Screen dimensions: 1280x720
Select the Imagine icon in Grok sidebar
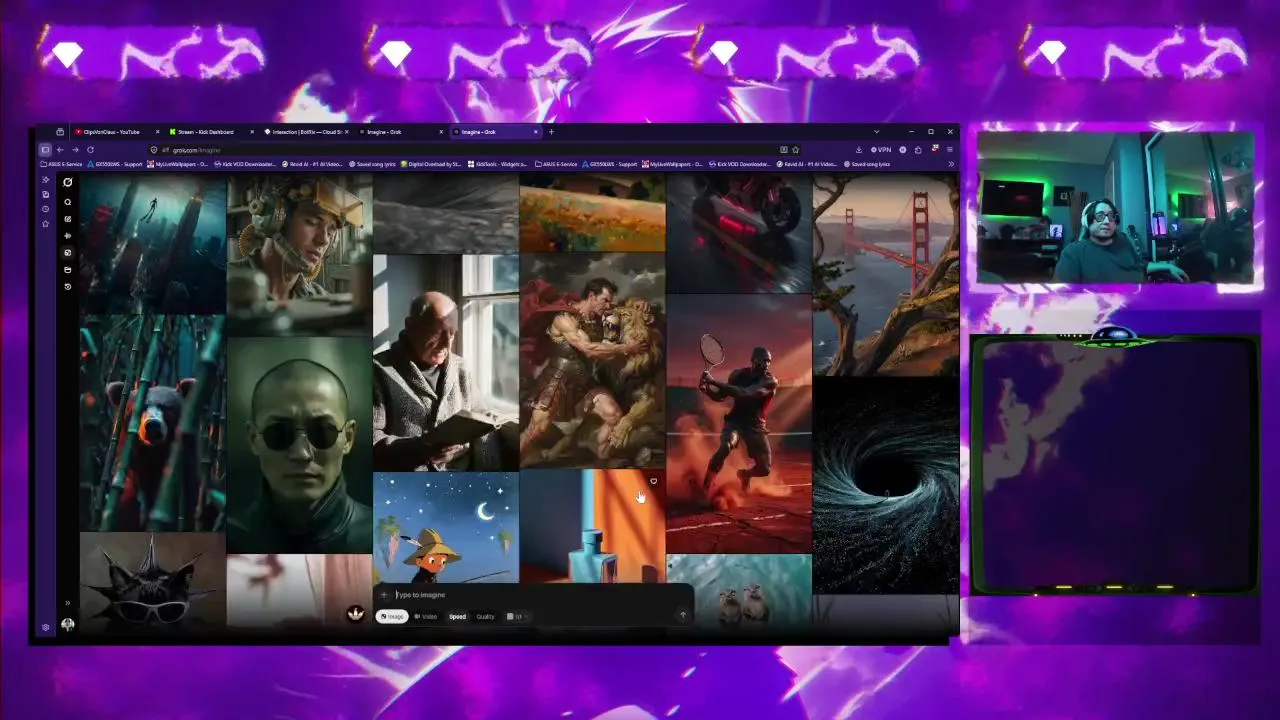tap(68, 253)
